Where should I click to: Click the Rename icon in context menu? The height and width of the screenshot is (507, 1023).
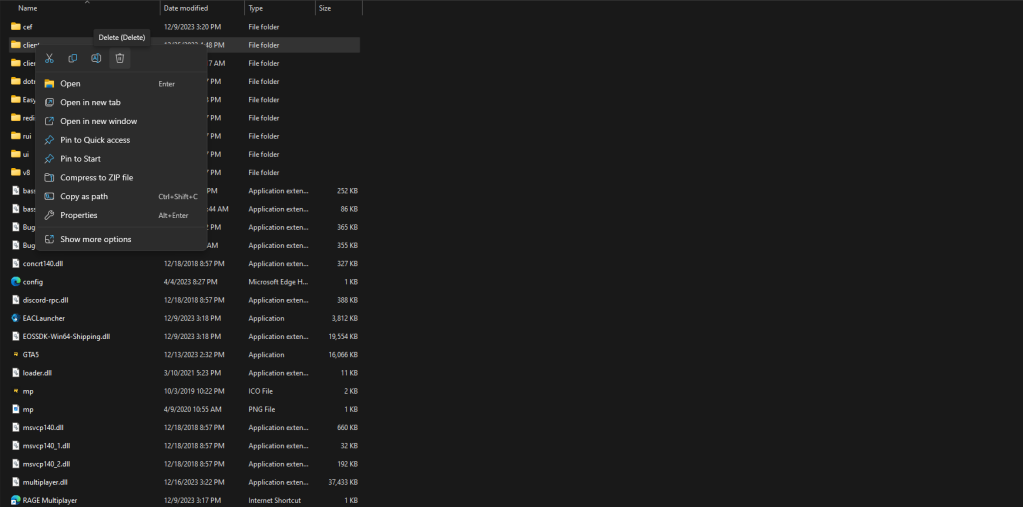96,59
